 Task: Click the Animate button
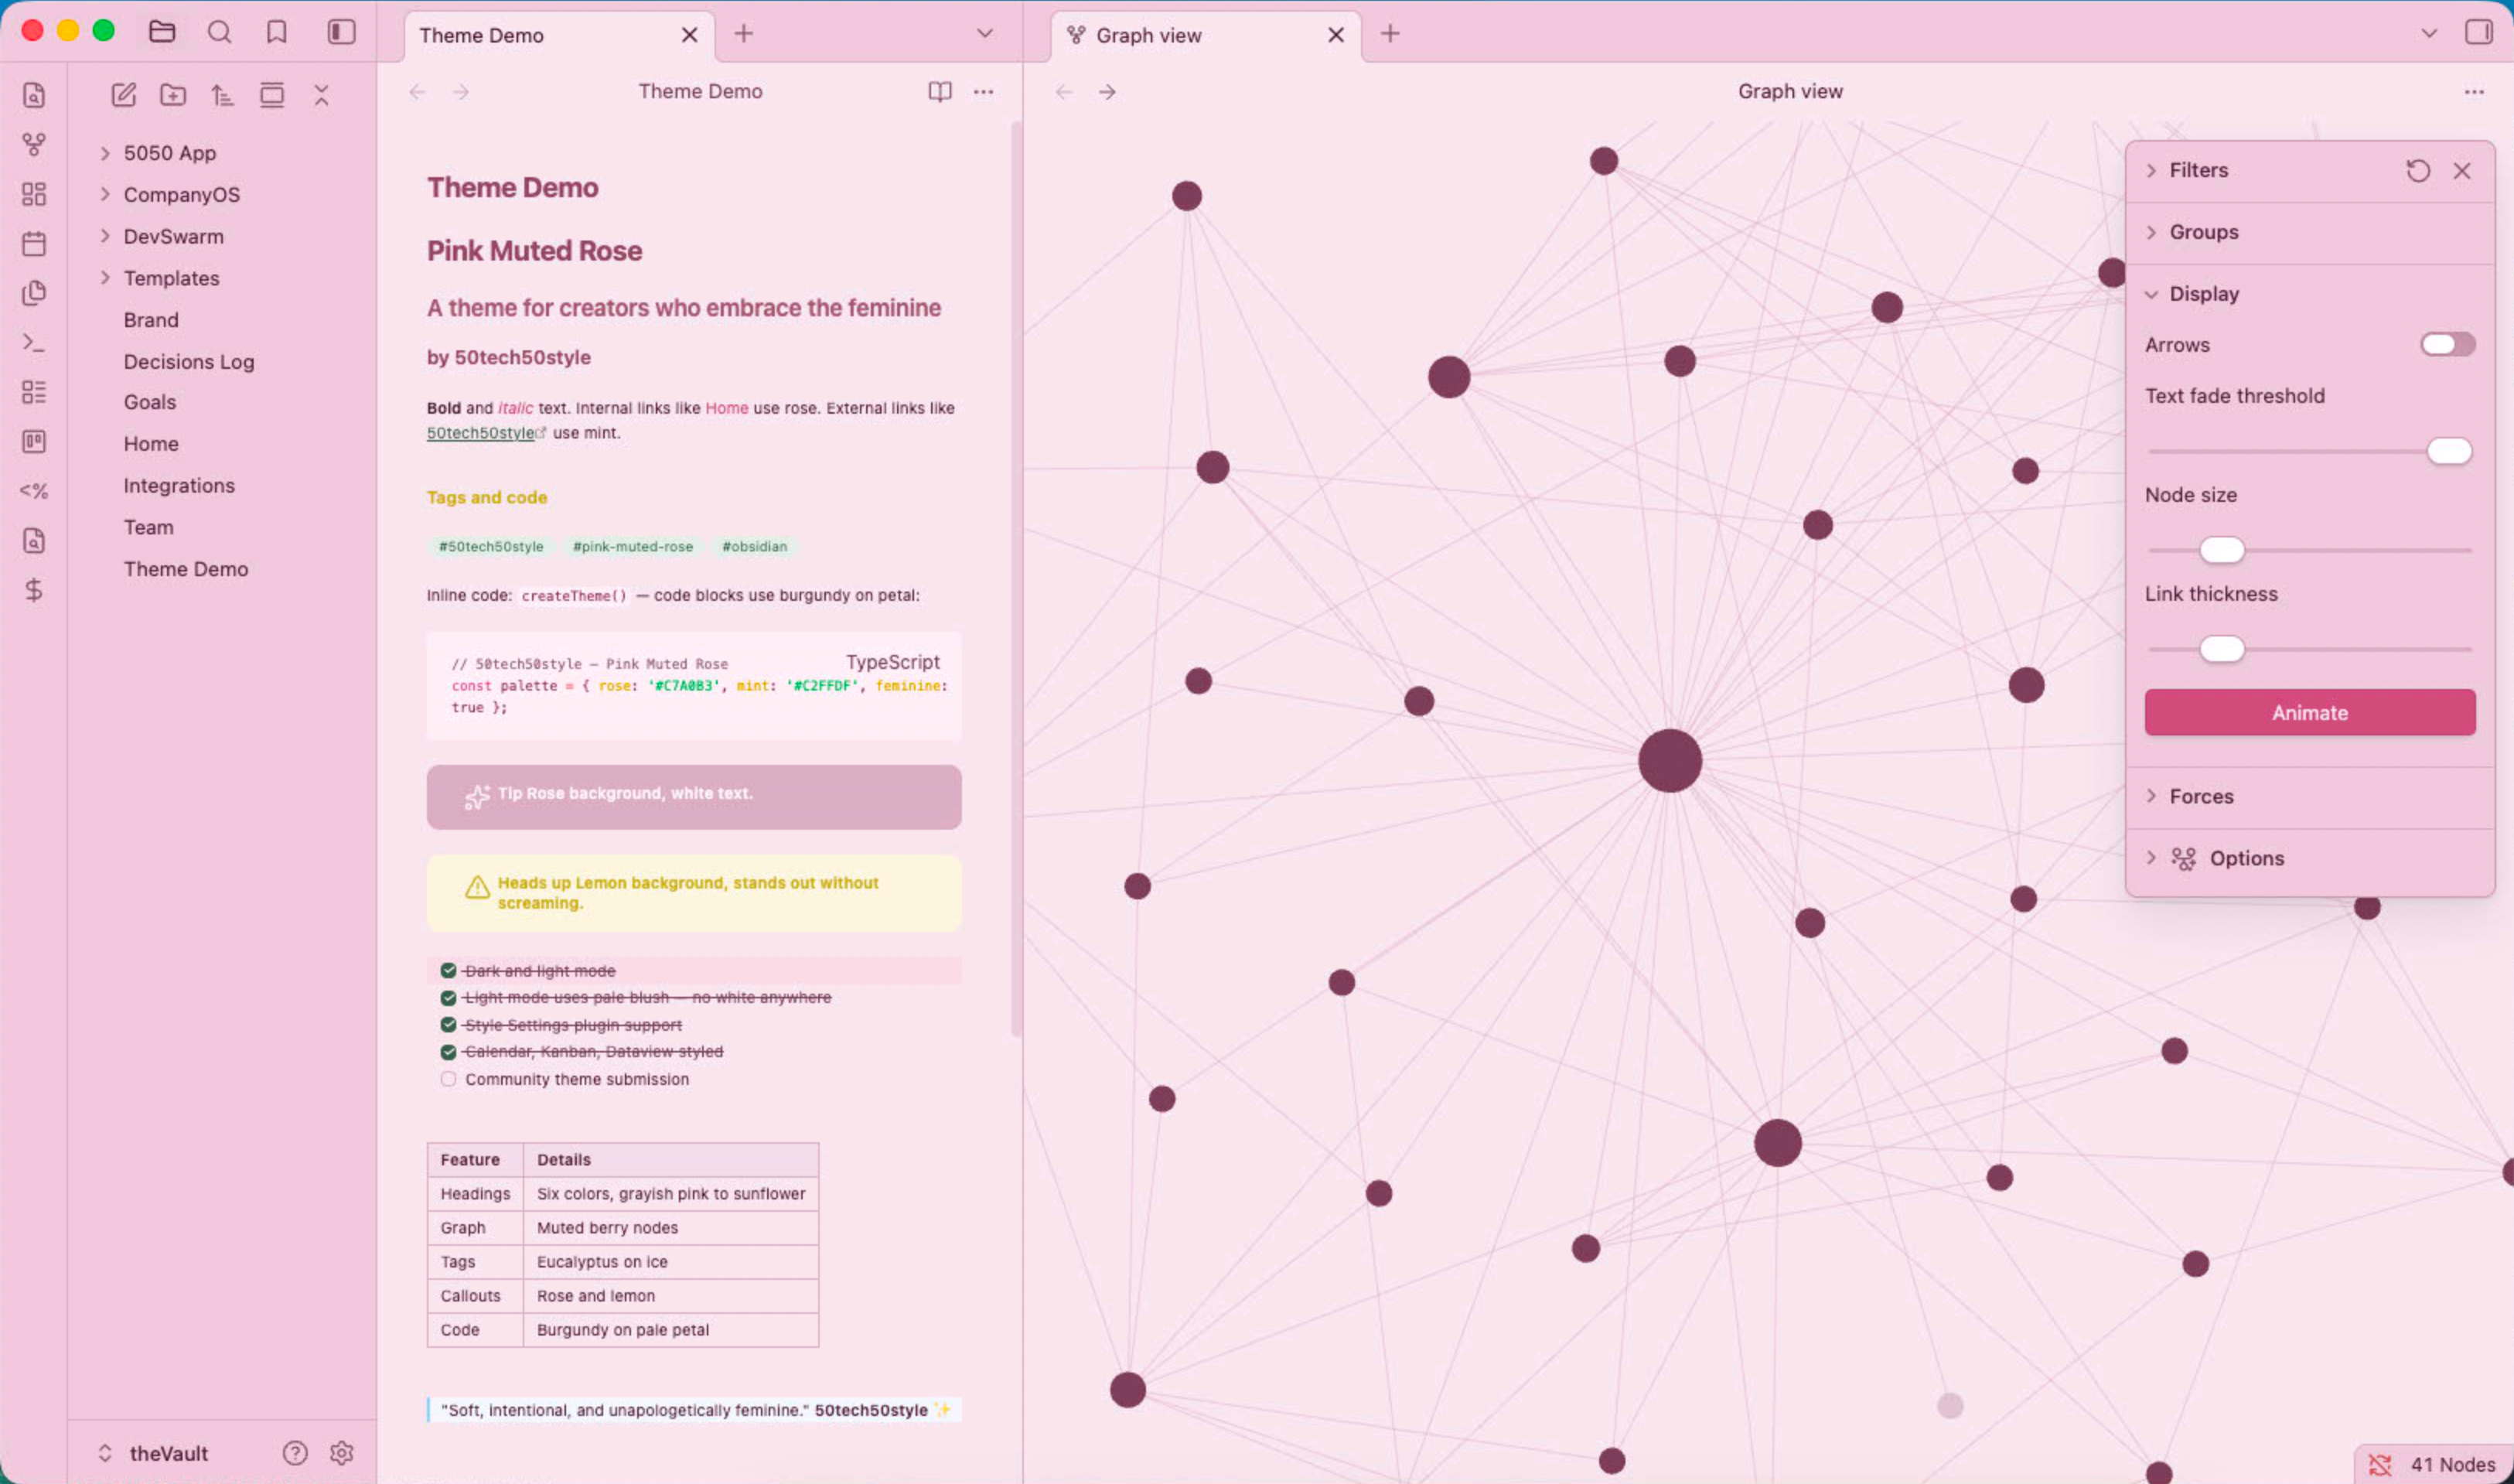2310,713
